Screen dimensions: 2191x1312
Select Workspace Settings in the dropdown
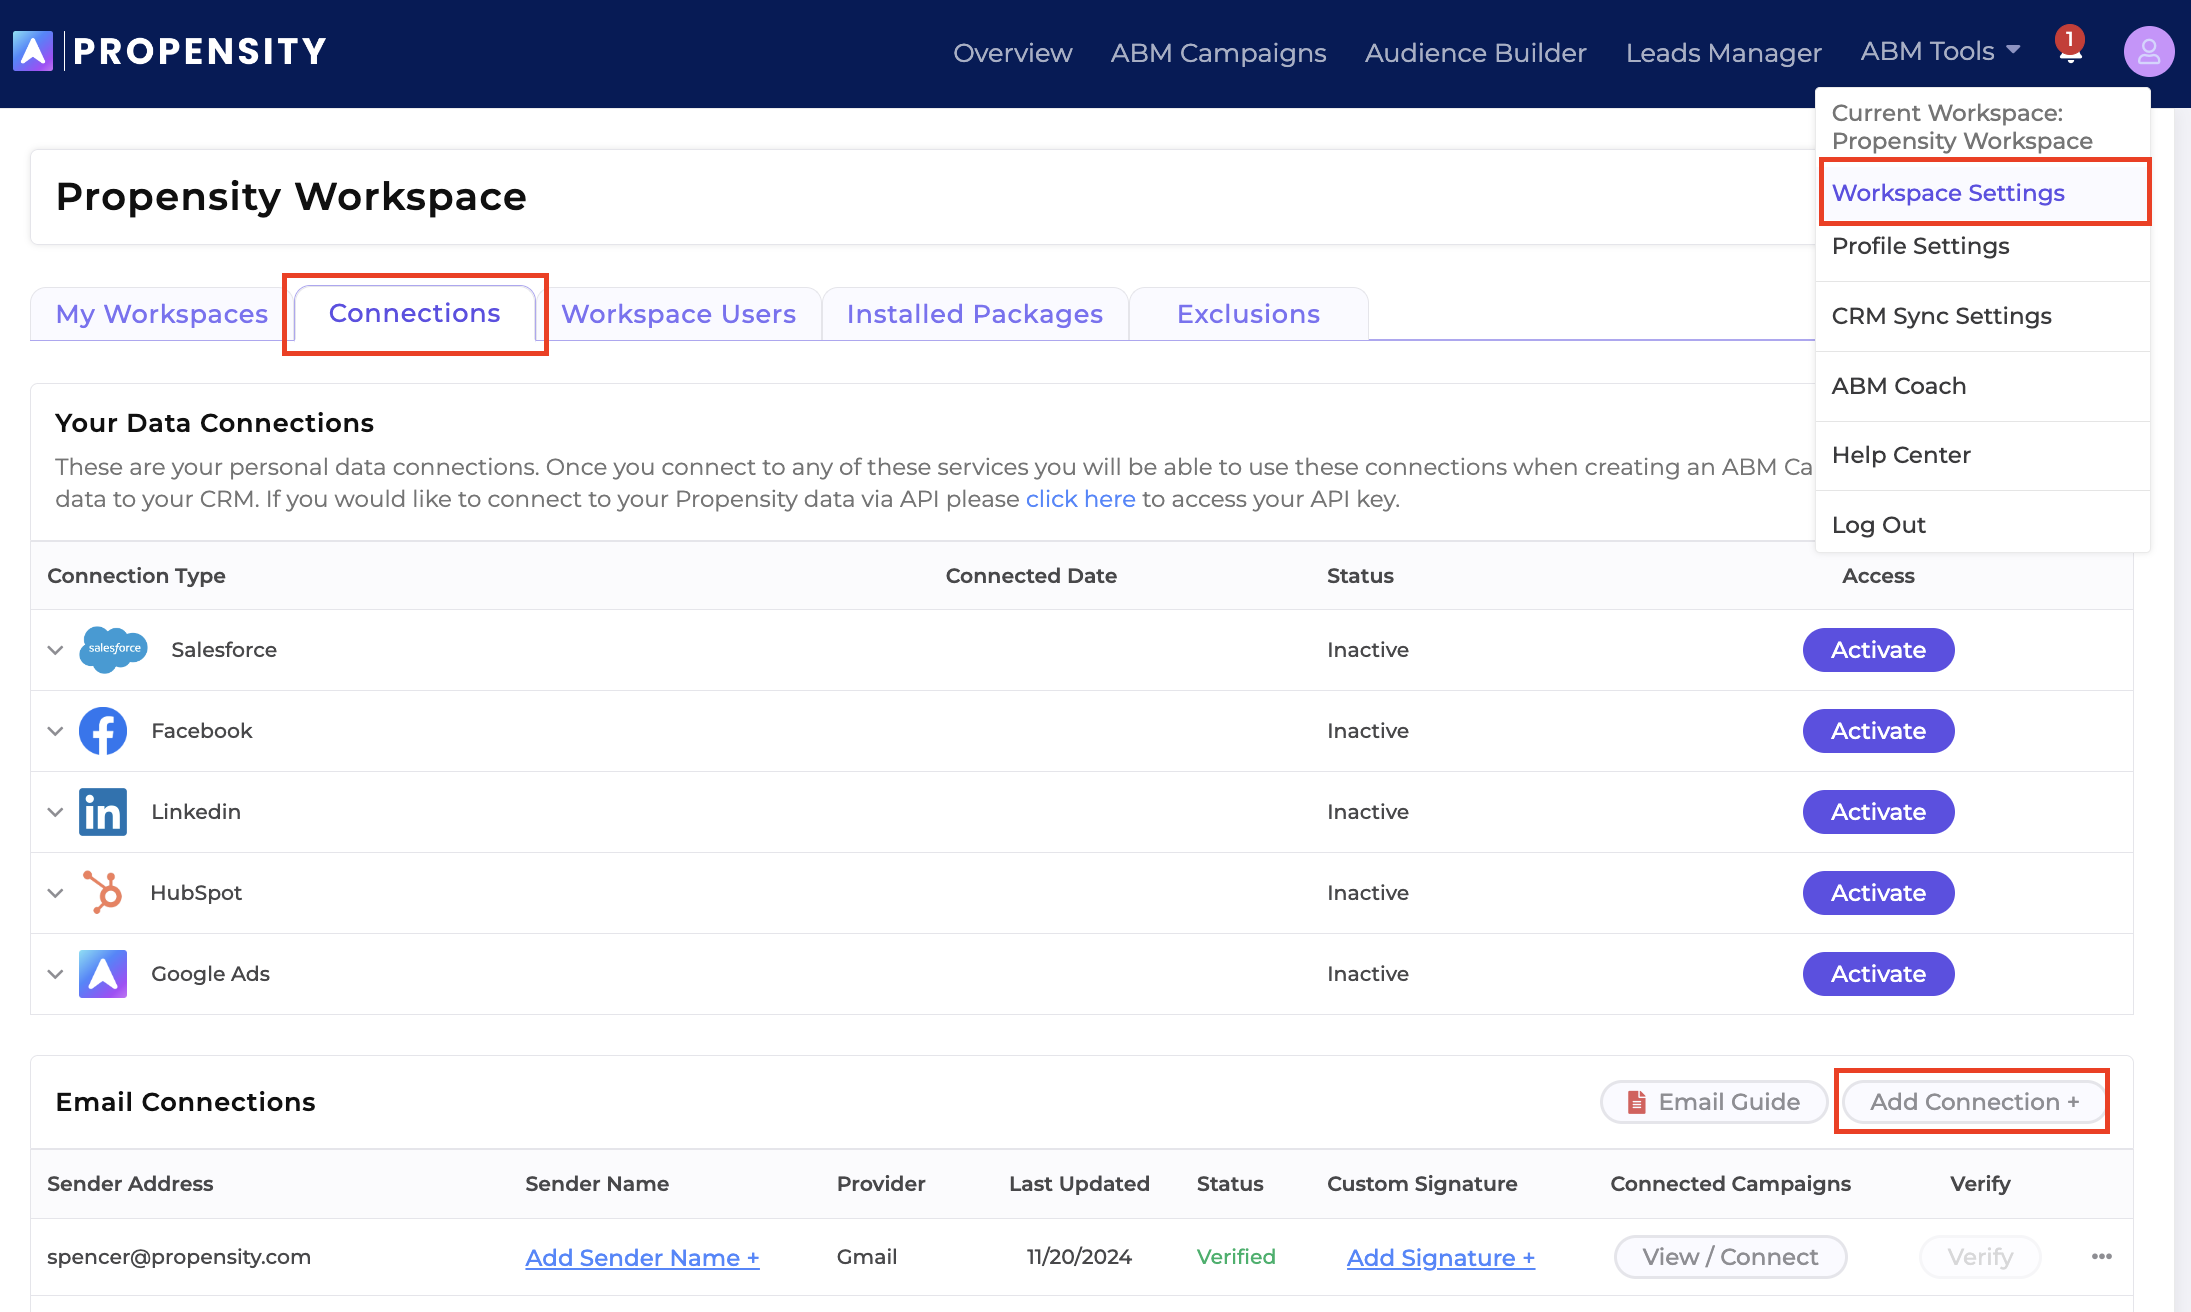(x=1984, y=192)
